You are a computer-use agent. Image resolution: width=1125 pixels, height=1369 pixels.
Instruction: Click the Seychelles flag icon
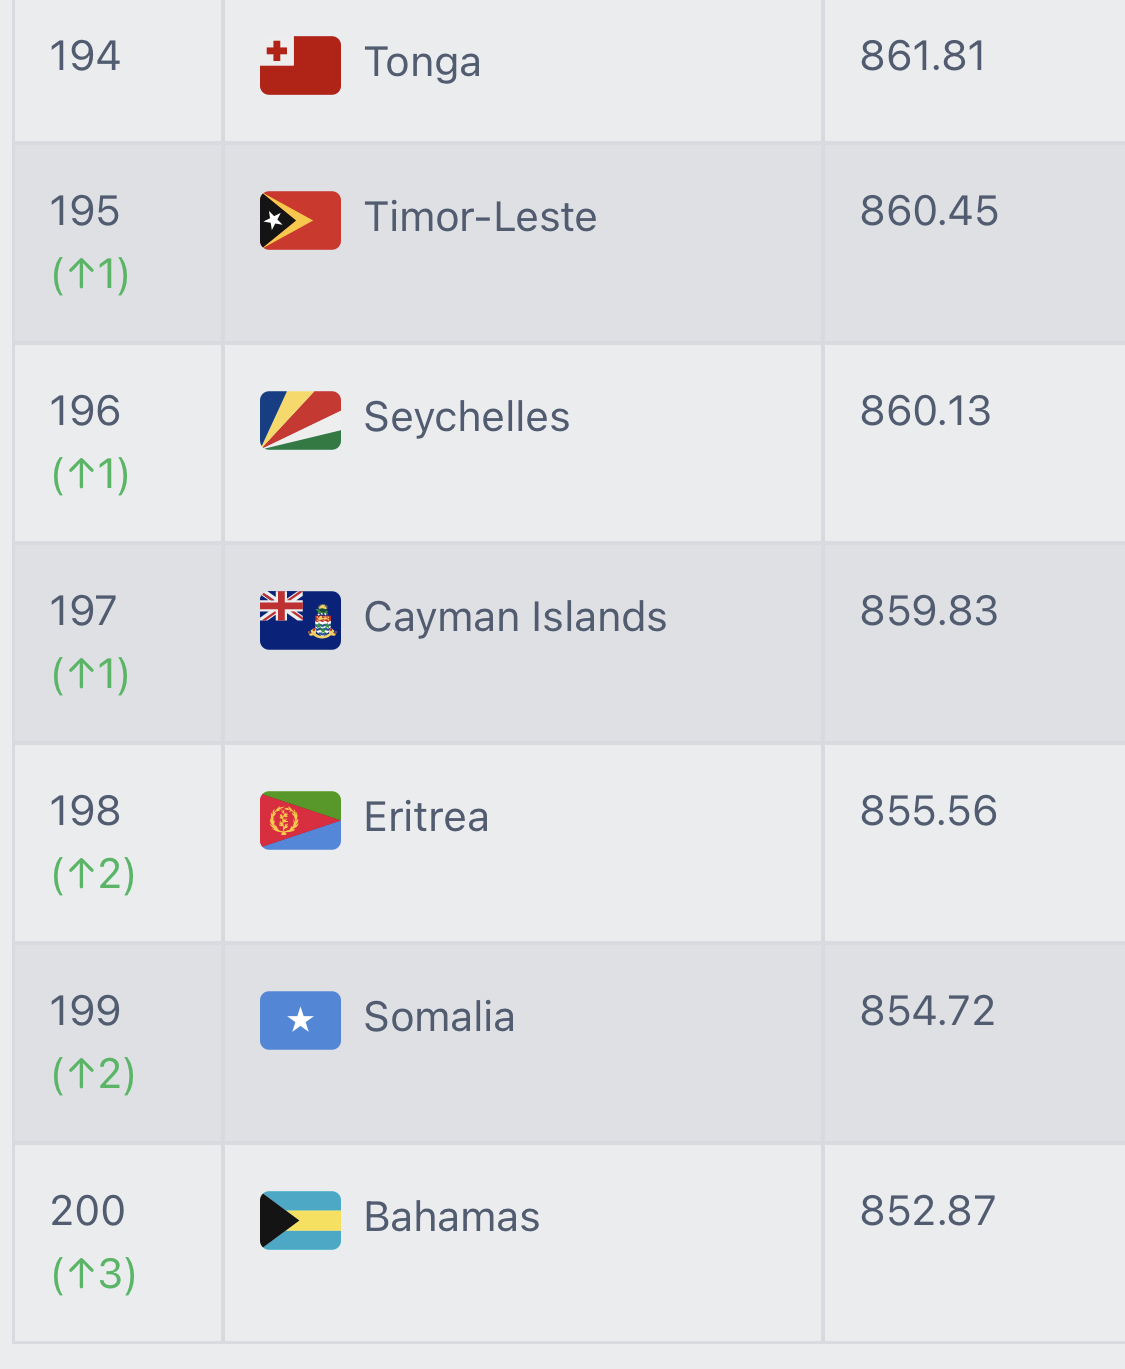(x=300, y=420)
